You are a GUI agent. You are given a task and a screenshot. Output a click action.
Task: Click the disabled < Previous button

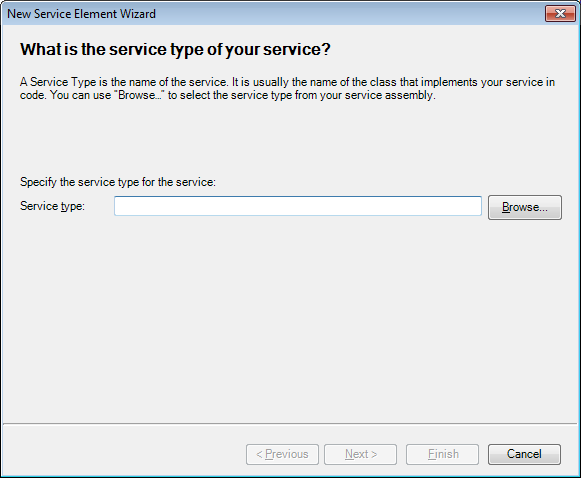282,454
